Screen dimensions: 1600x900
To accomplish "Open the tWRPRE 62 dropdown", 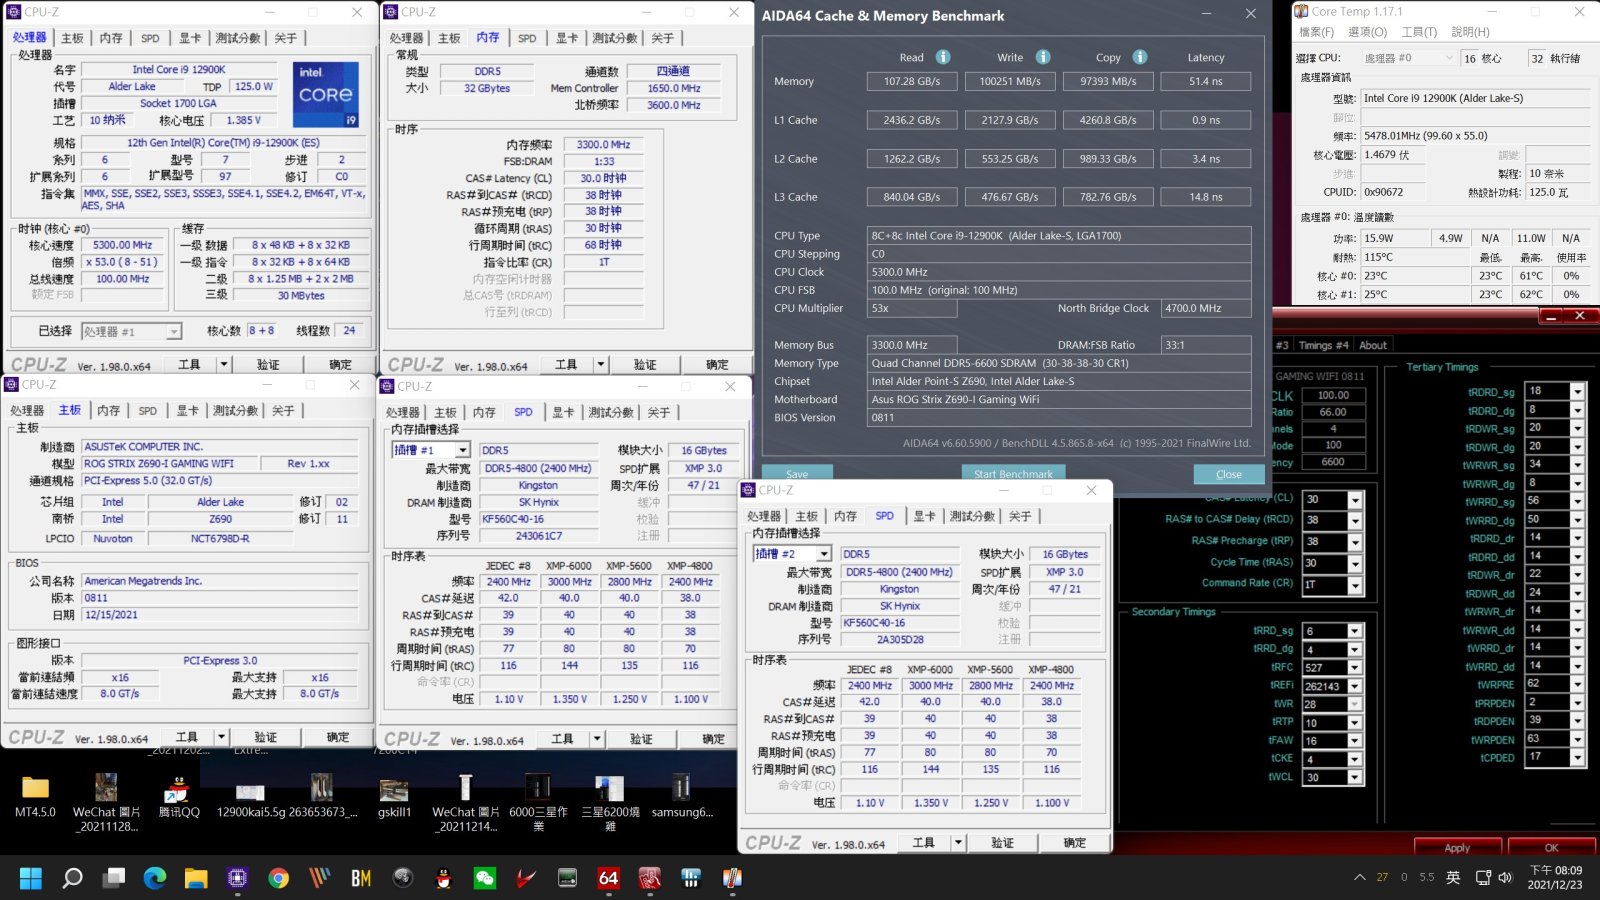I will [x=1577, y=684].
